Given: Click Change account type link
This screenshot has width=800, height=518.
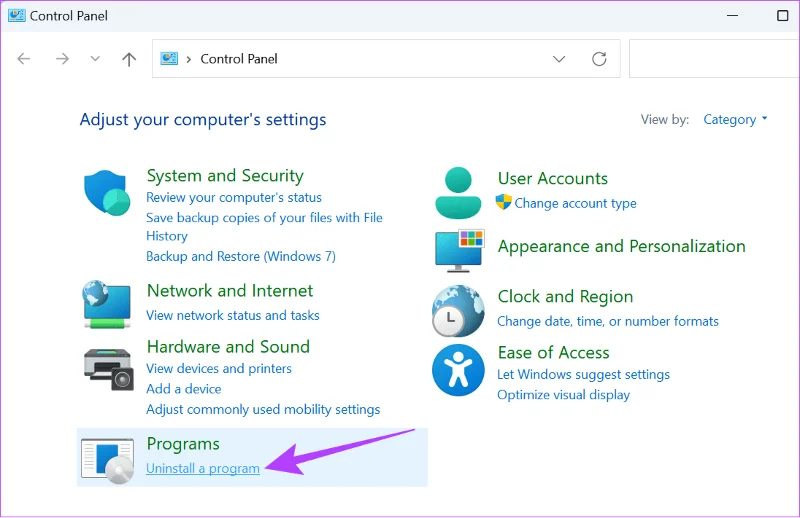Looking at the screenshot, I should 575,203.
